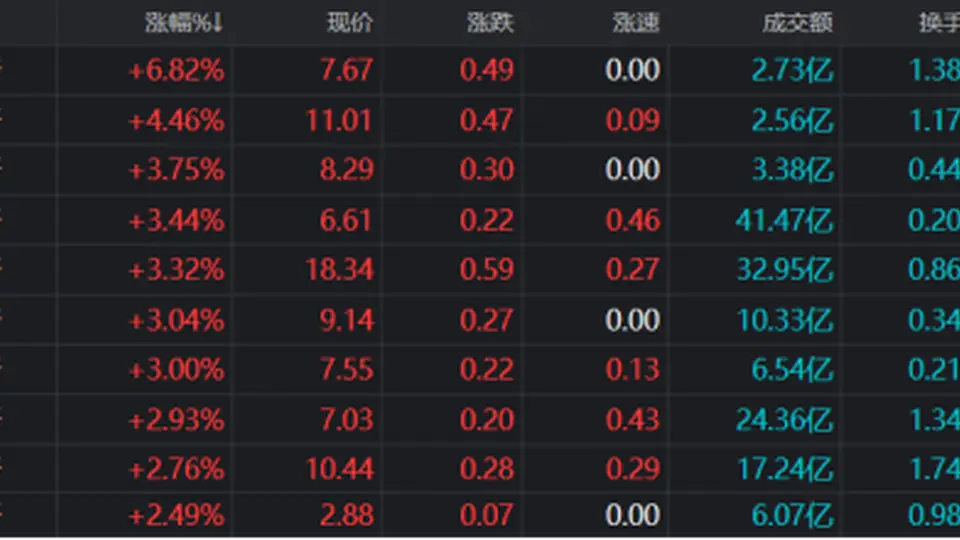Select the +3.75% cell

click(x=176, y=170)
